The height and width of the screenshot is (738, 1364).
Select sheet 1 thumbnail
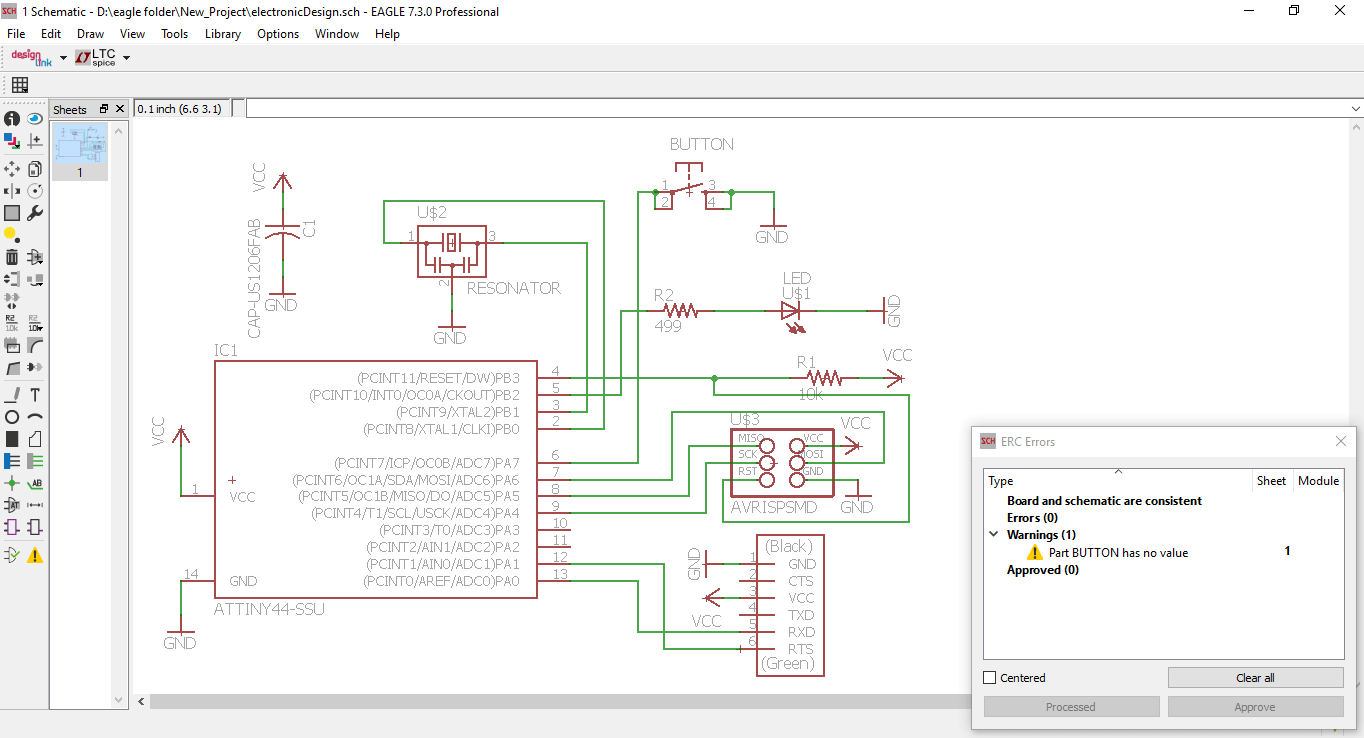click(x=80, y=152)
